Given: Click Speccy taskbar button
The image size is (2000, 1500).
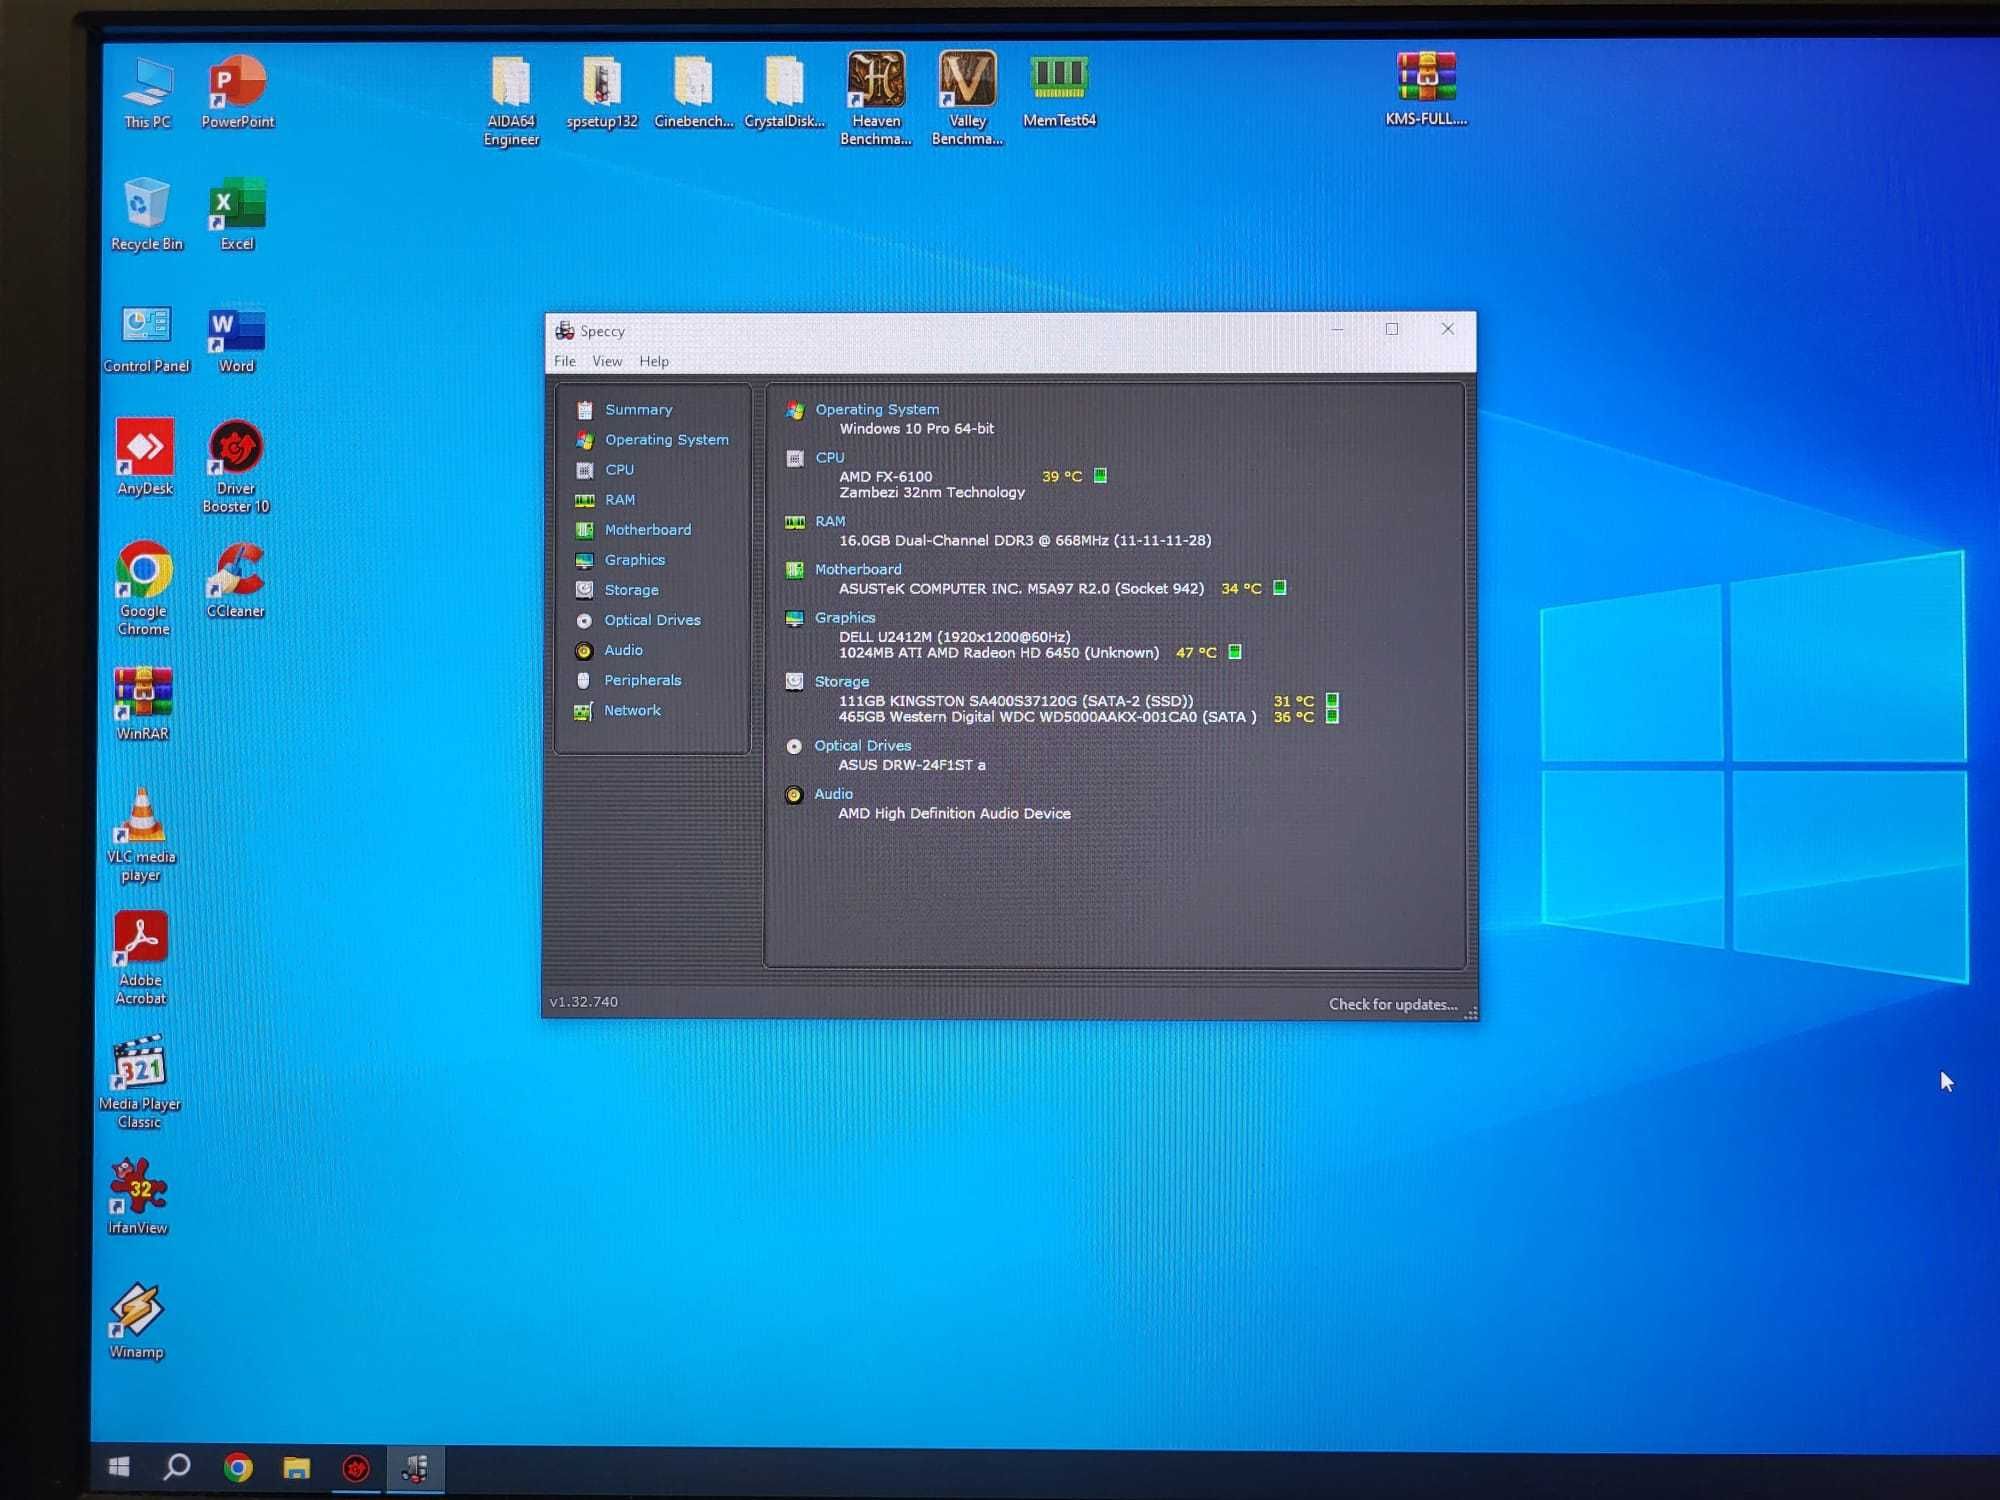Looking at the screenshot, I should (x=415, y=1469).
